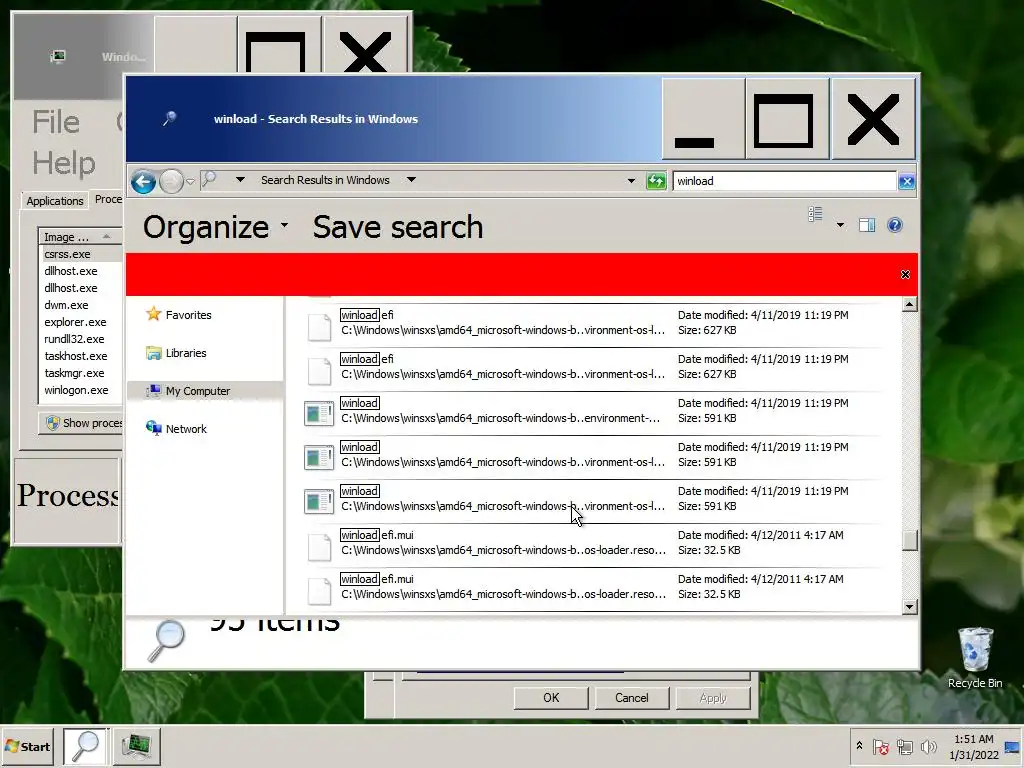The image size is (1024, 768).
Task: Dismiss the red information bar
Action: [905, 274]
